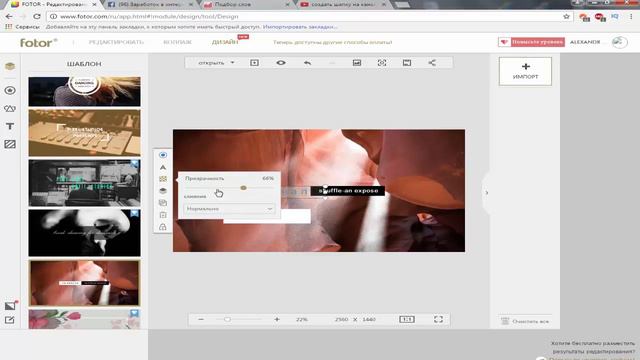Click the browser reload button
This screenshot has height=360, width=640.
point(37,17)
